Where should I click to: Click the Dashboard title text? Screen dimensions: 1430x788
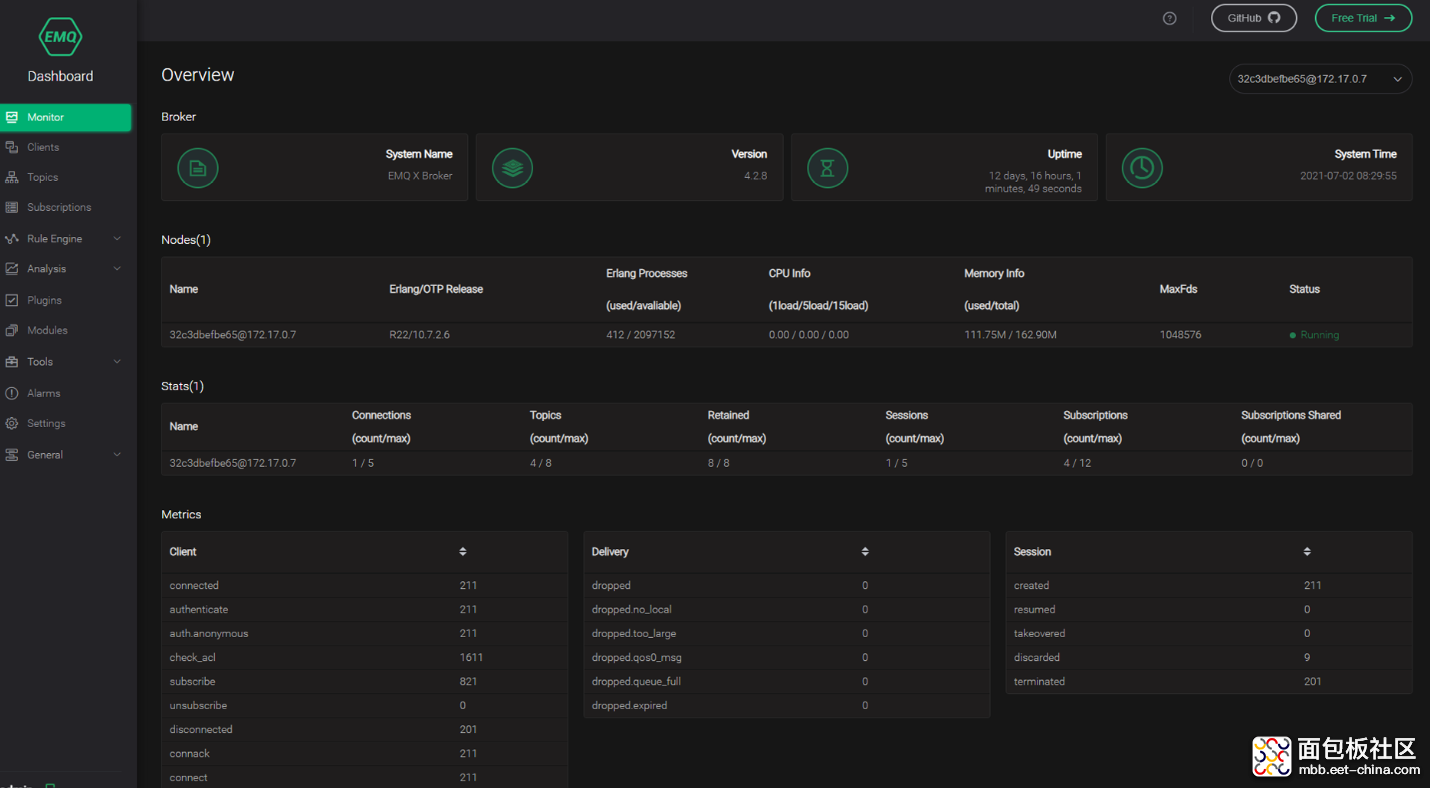(x=60, y=76)
